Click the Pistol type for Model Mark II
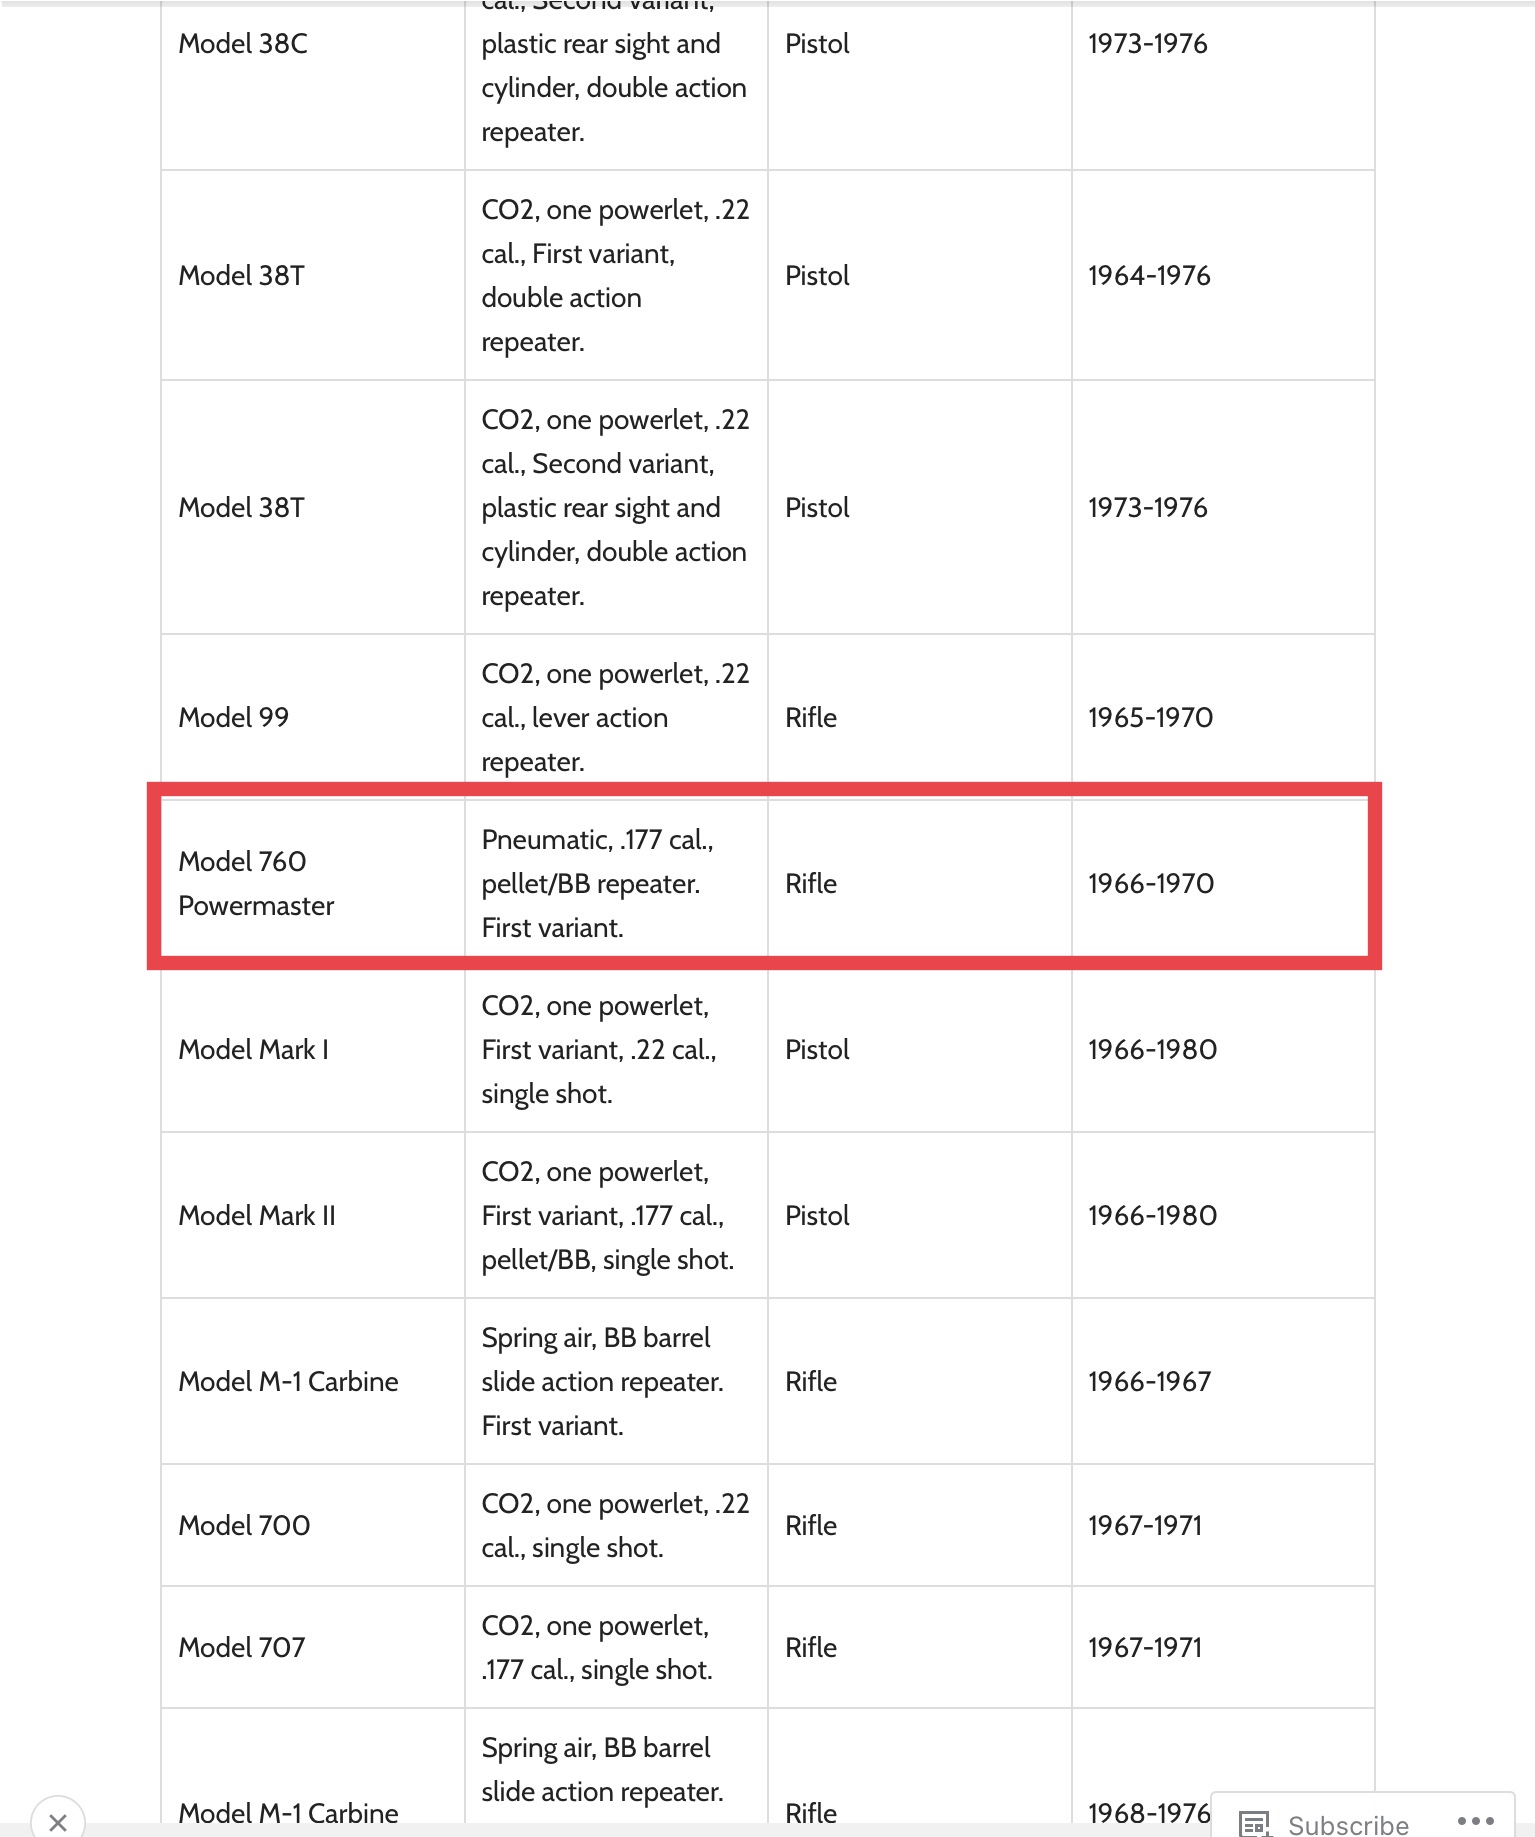The width and height of the screenshot is (1535, 1837). (817, 1215)
